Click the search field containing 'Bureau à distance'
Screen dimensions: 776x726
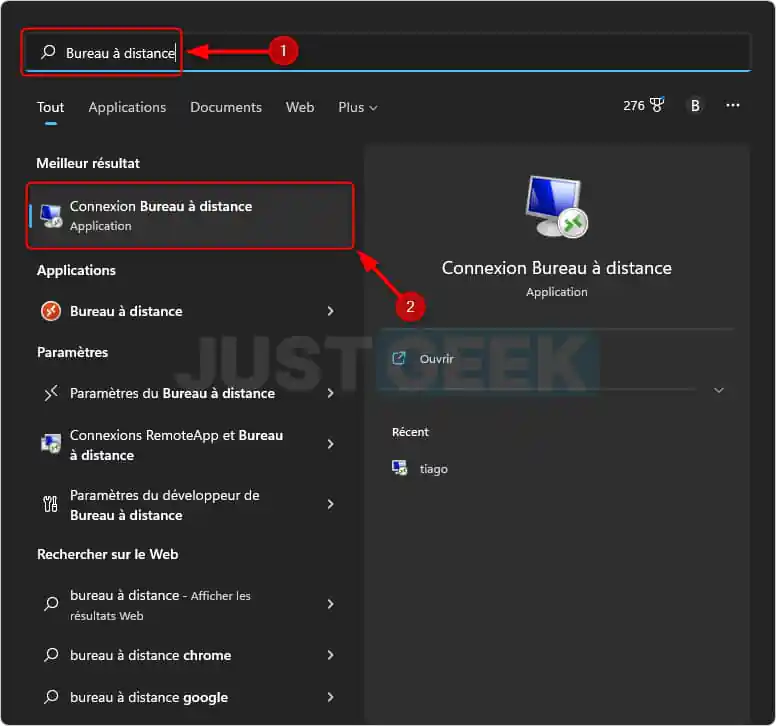[388, 52]
